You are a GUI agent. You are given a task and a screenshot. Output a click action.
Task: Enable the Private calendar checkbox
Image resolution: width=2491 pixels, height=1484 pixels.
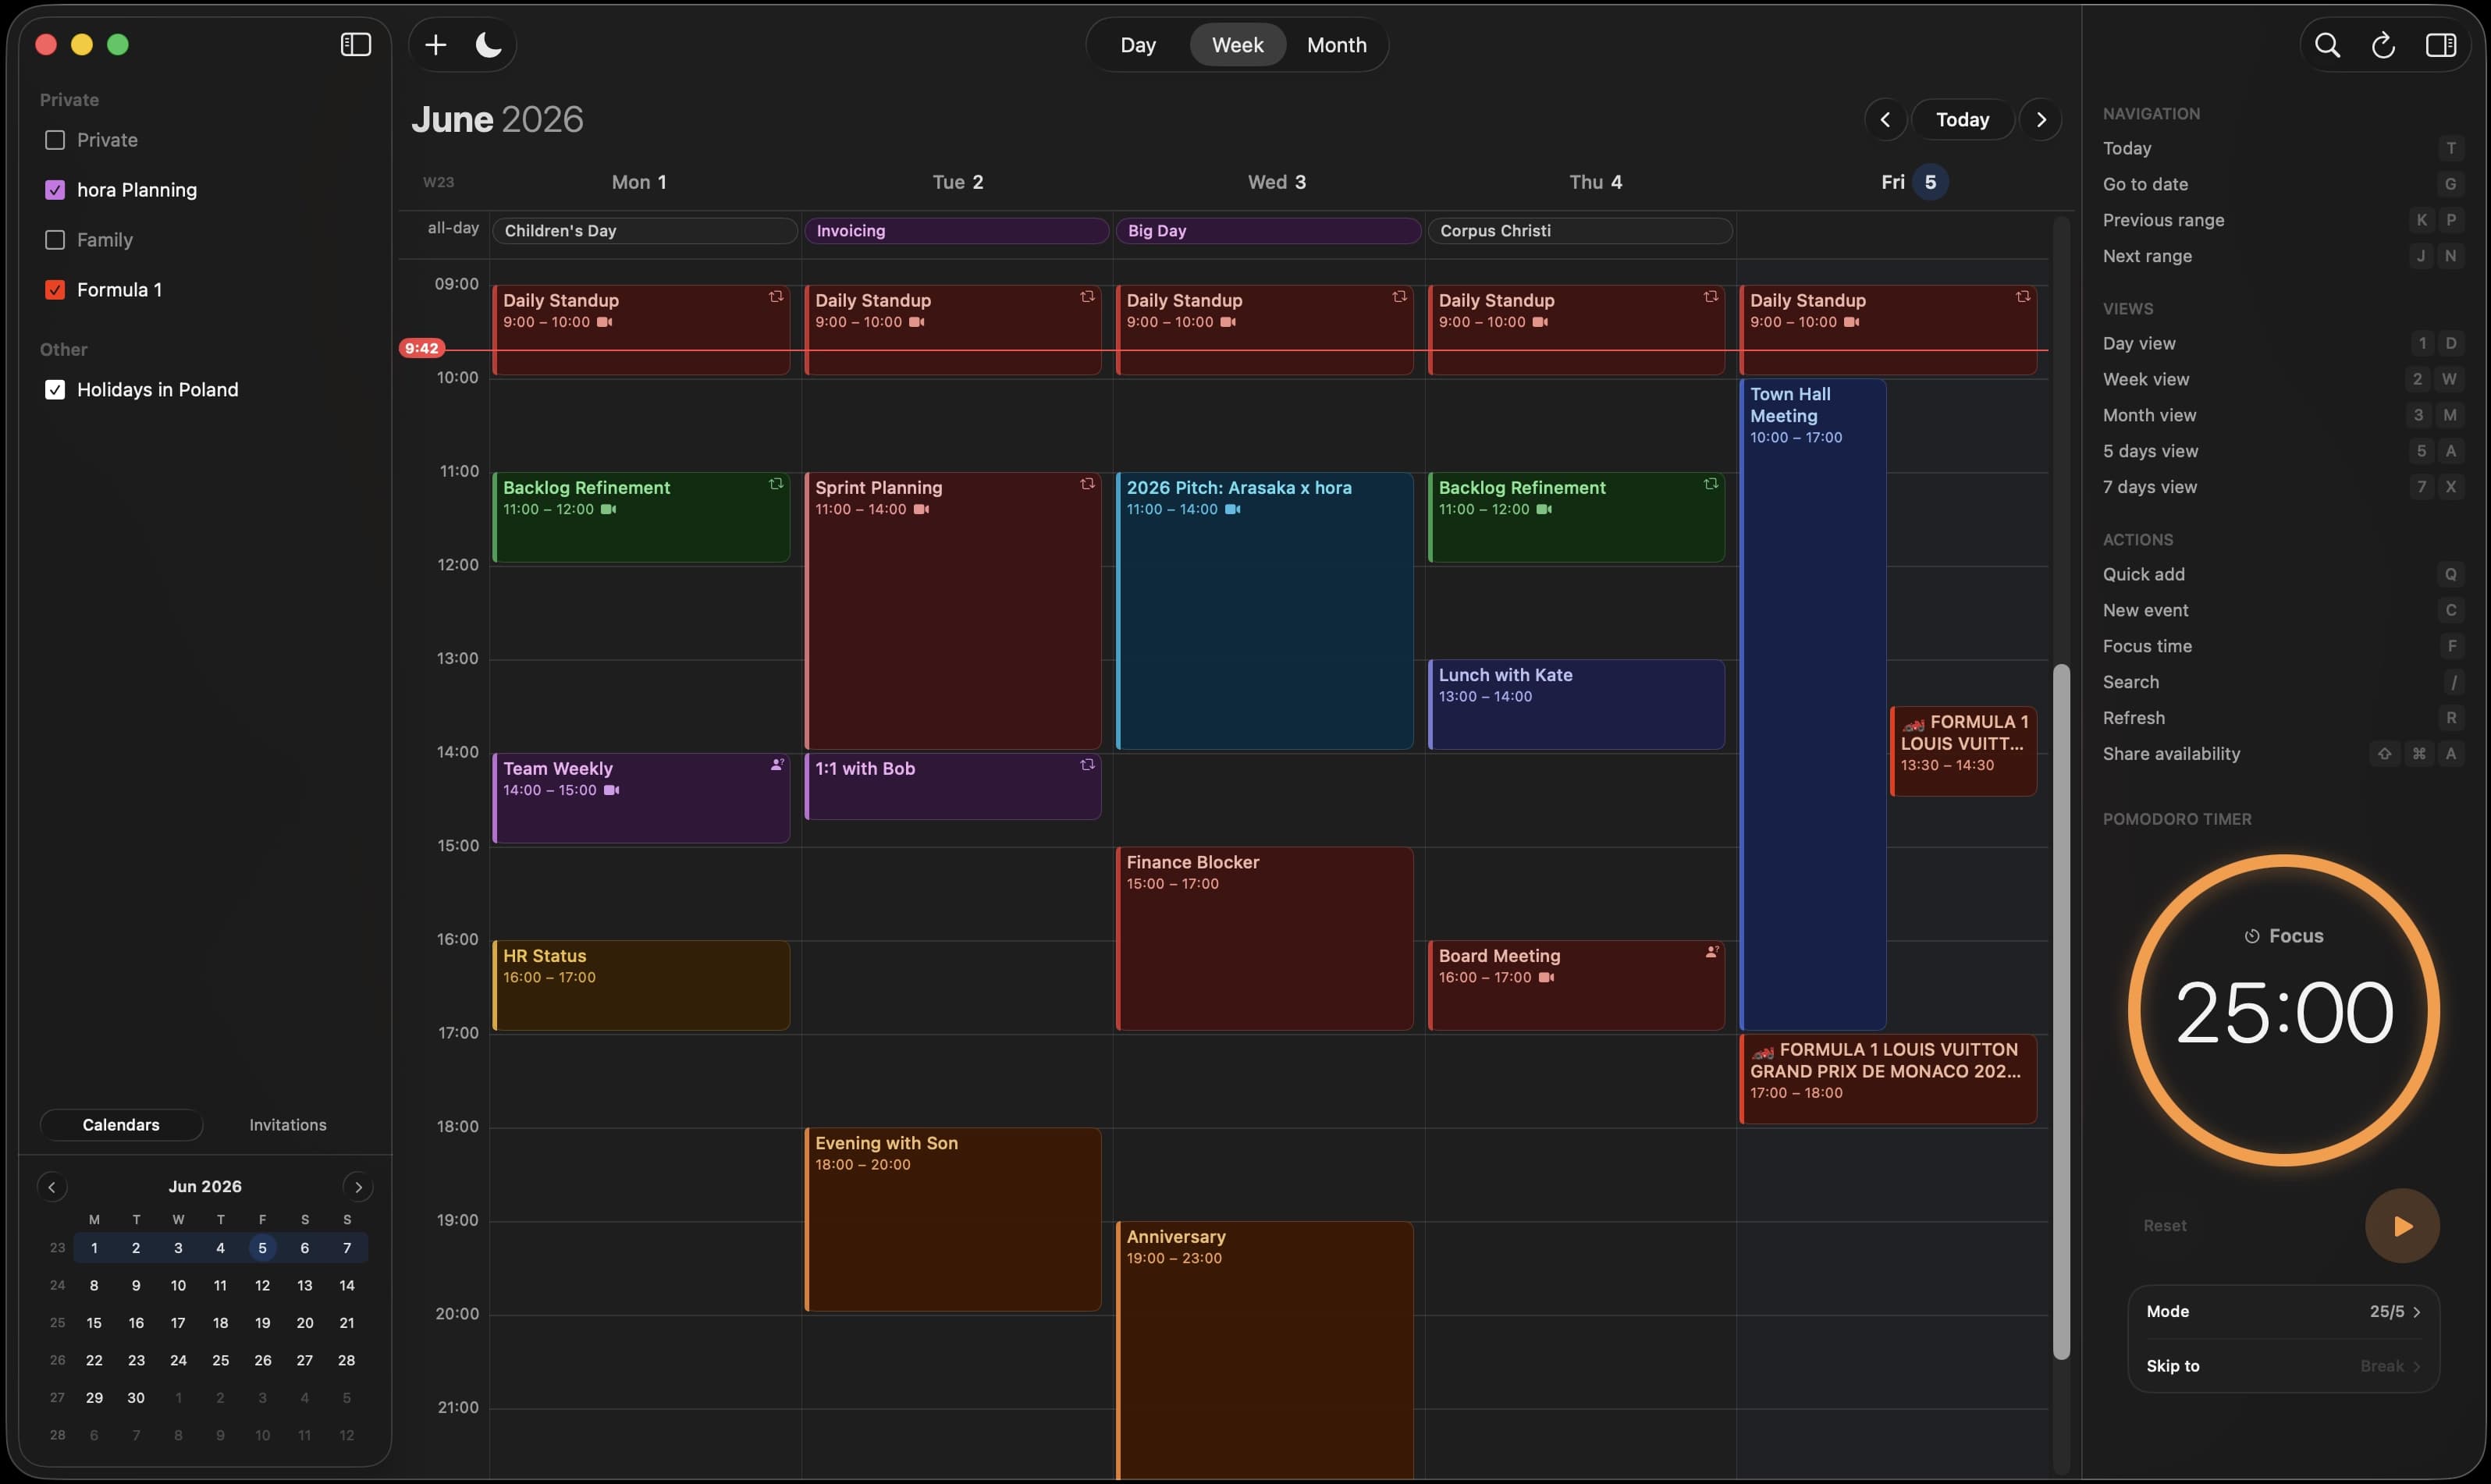tap(55, 140)
